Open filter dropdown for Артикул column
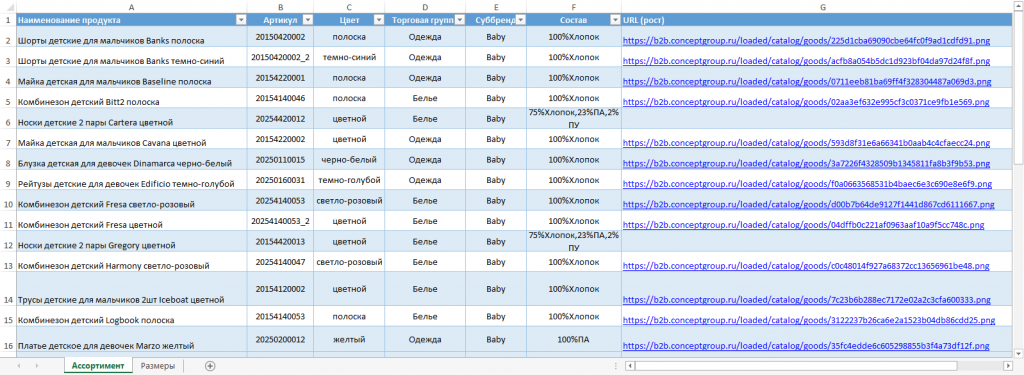This screenshot has height=375, width=1024. 307,20
